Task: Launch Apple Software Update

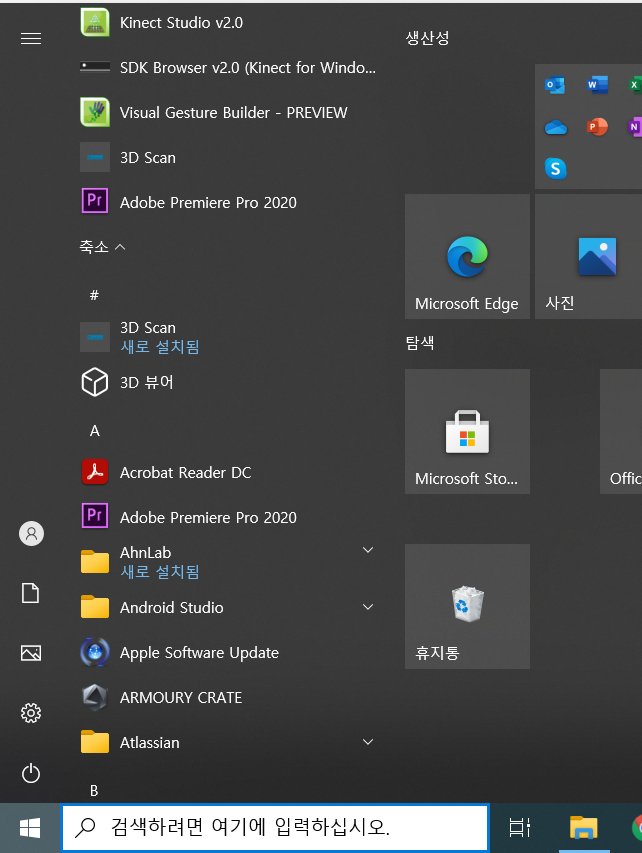Action: coord(229,652)
